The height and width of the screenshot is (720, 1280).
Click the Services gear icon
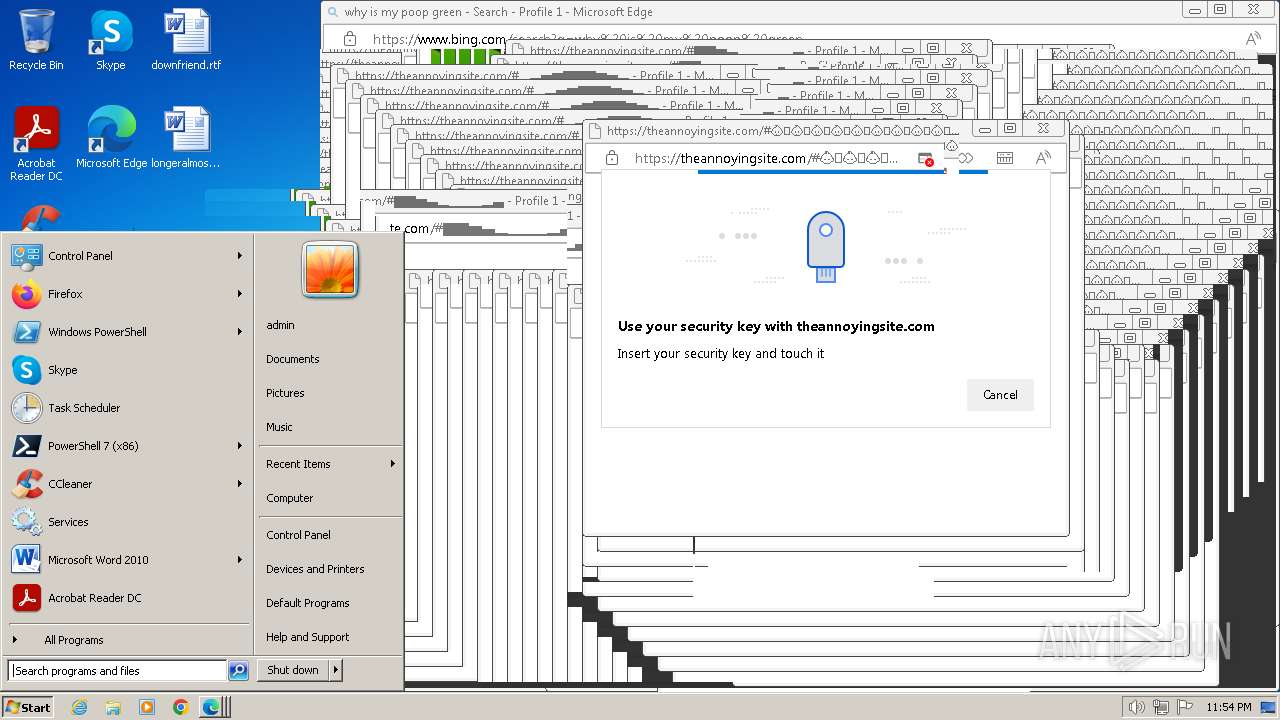(26, 522)
